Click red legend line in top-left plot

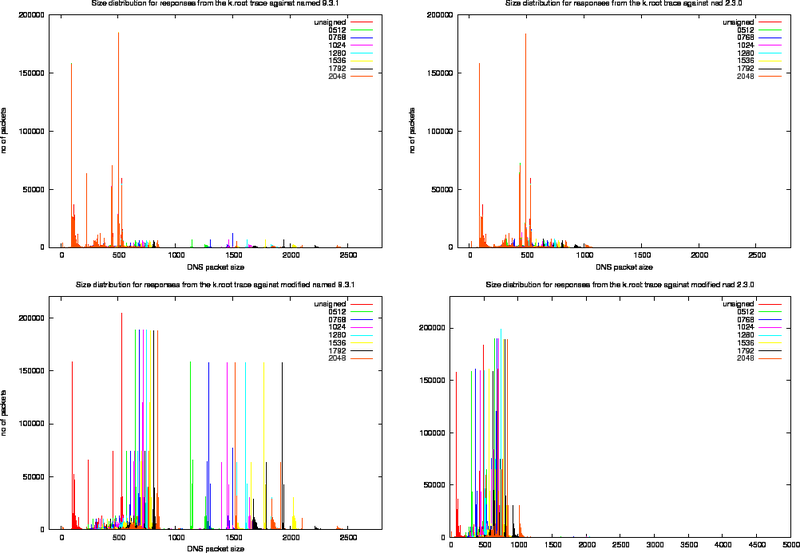[x=362, y=21]
